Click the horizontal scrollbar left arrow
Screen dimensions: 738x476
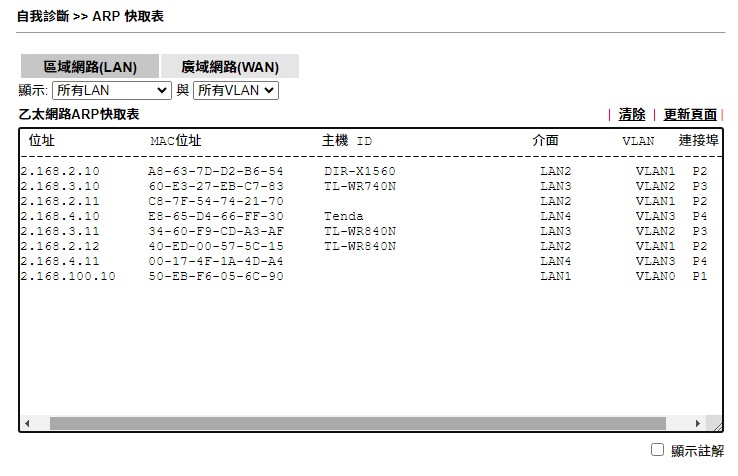click(27, 424)
